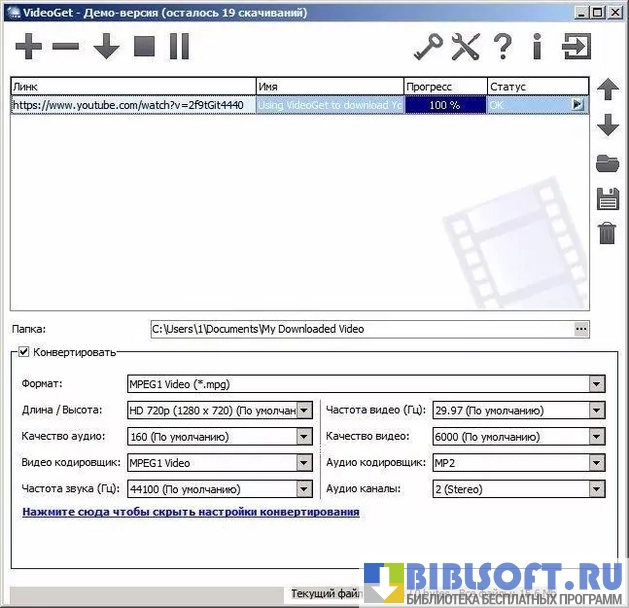Image resolution: width=629 pixels, height=608 pixels.
Task: Click the link to hide conversion settings
Action: [190, 512]
